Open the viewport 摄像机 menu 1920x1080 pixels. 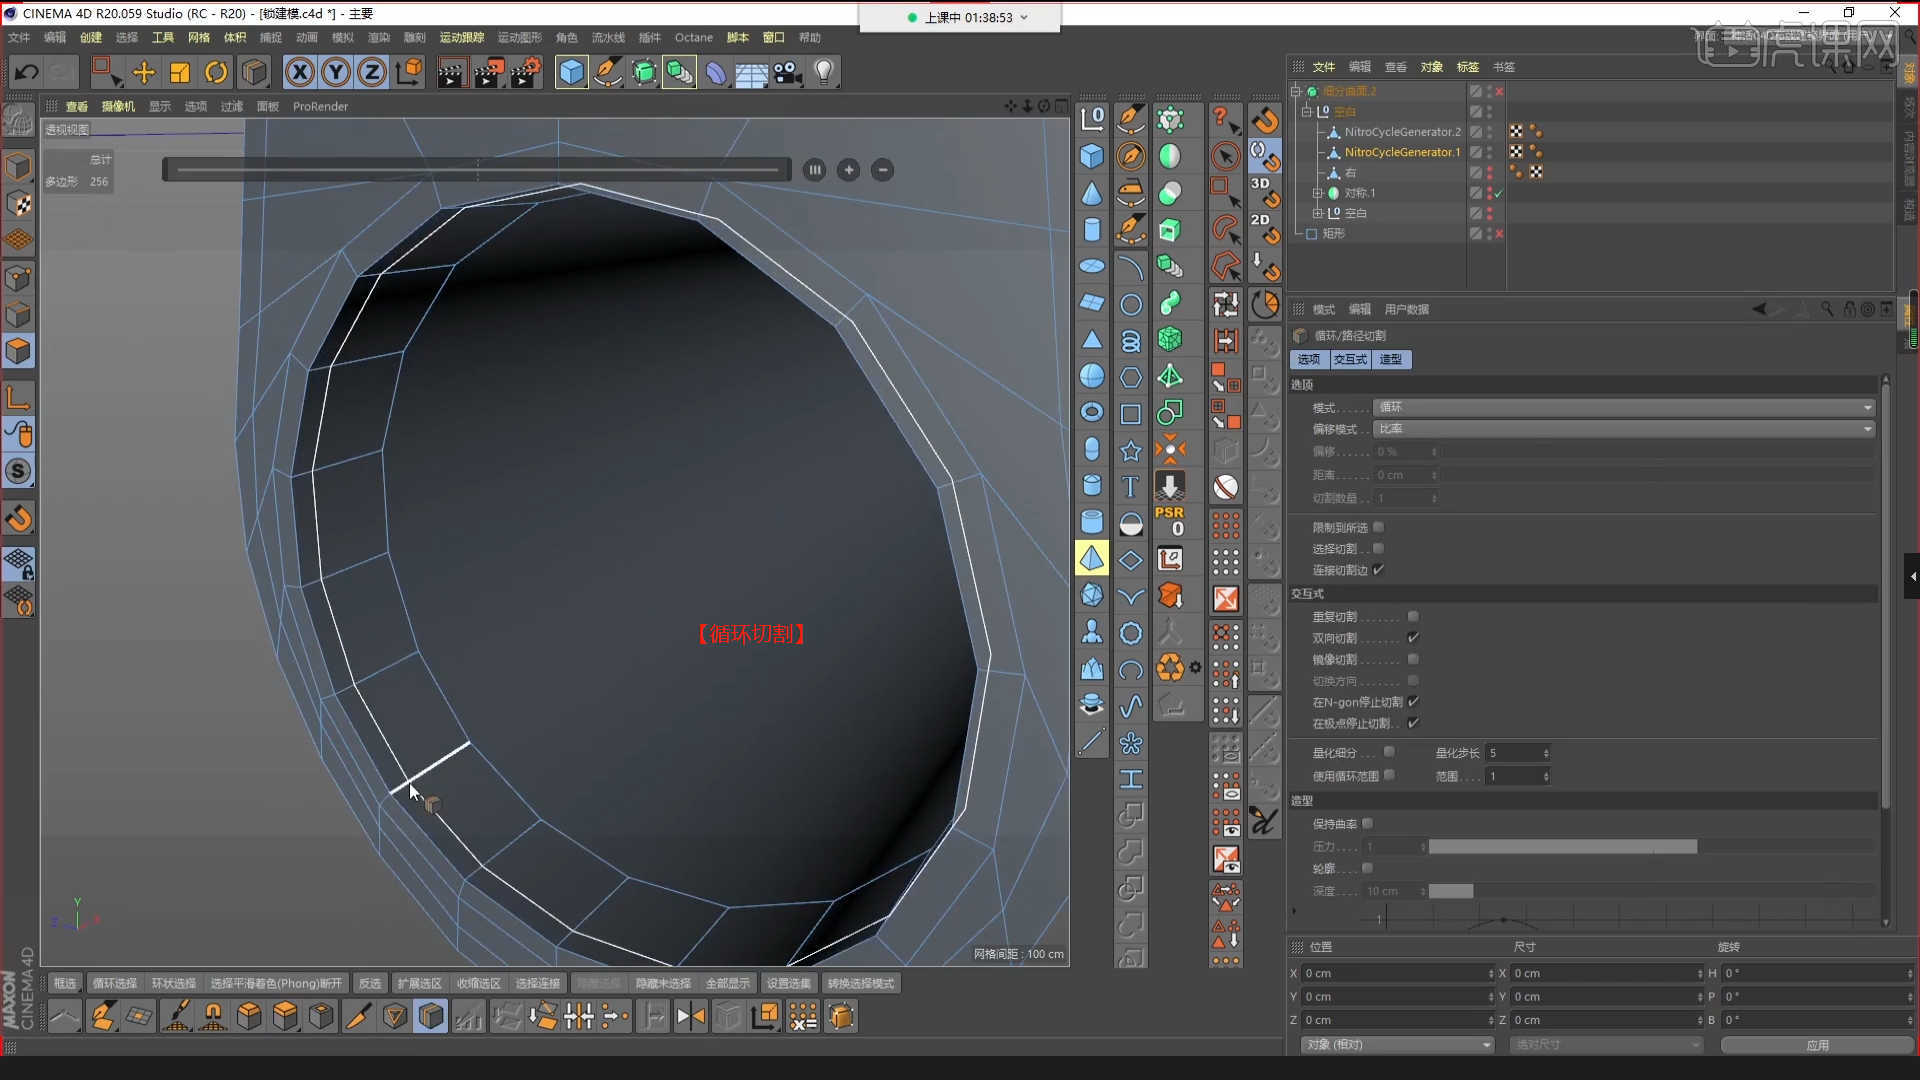point(118,106)
